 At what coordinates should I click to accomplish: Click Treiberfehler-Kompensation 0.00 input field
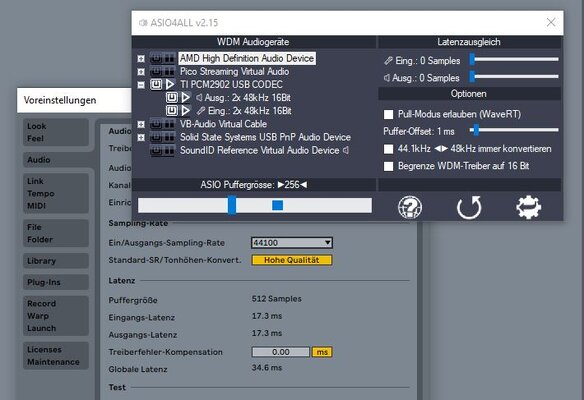click(280, 352)
